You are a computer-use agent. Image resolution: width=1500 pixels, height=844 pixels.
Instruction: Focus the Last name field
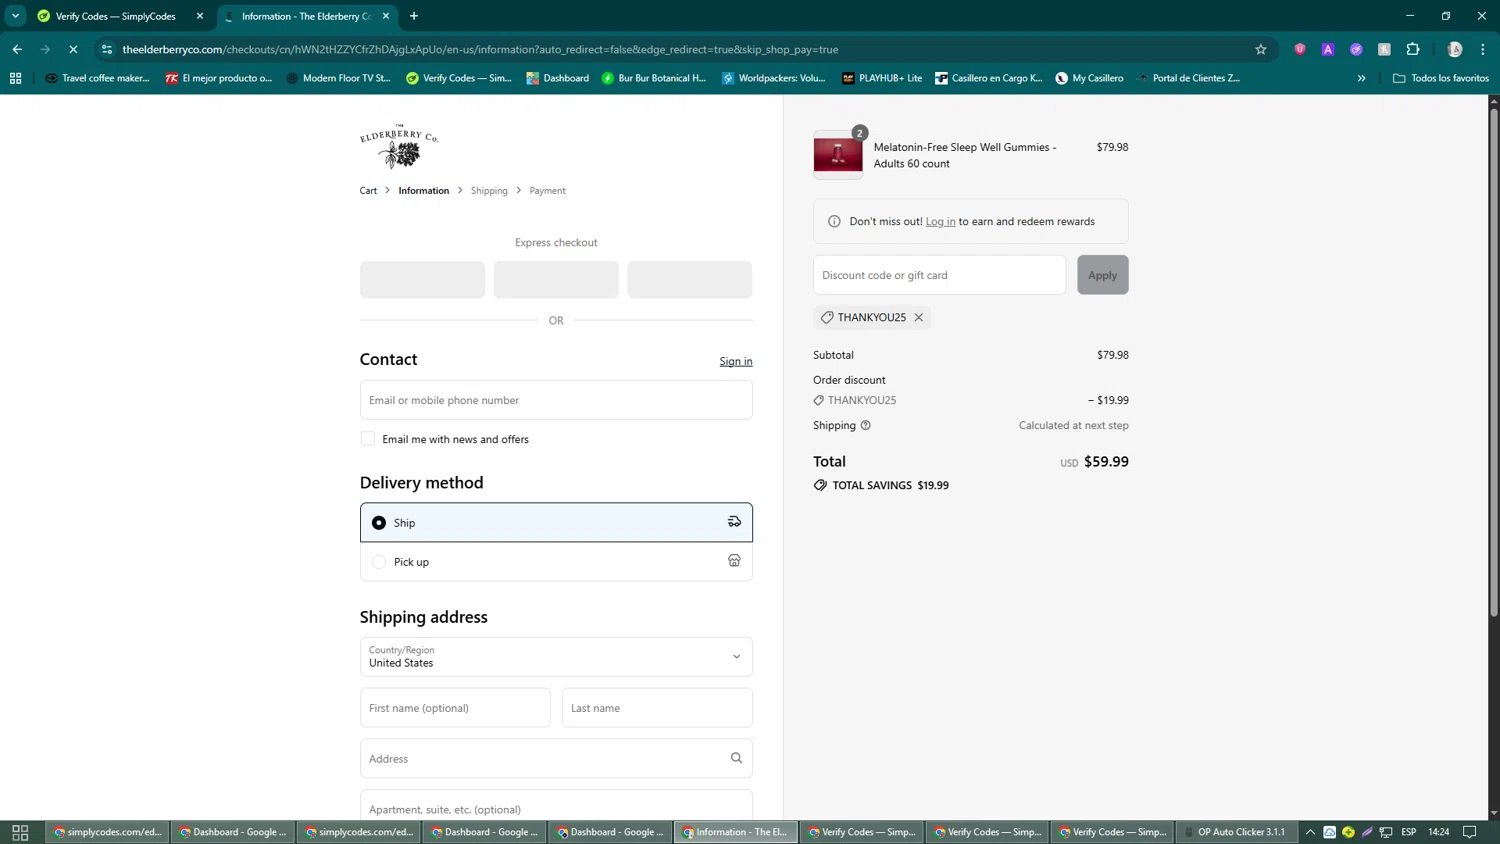click(657, 708)
